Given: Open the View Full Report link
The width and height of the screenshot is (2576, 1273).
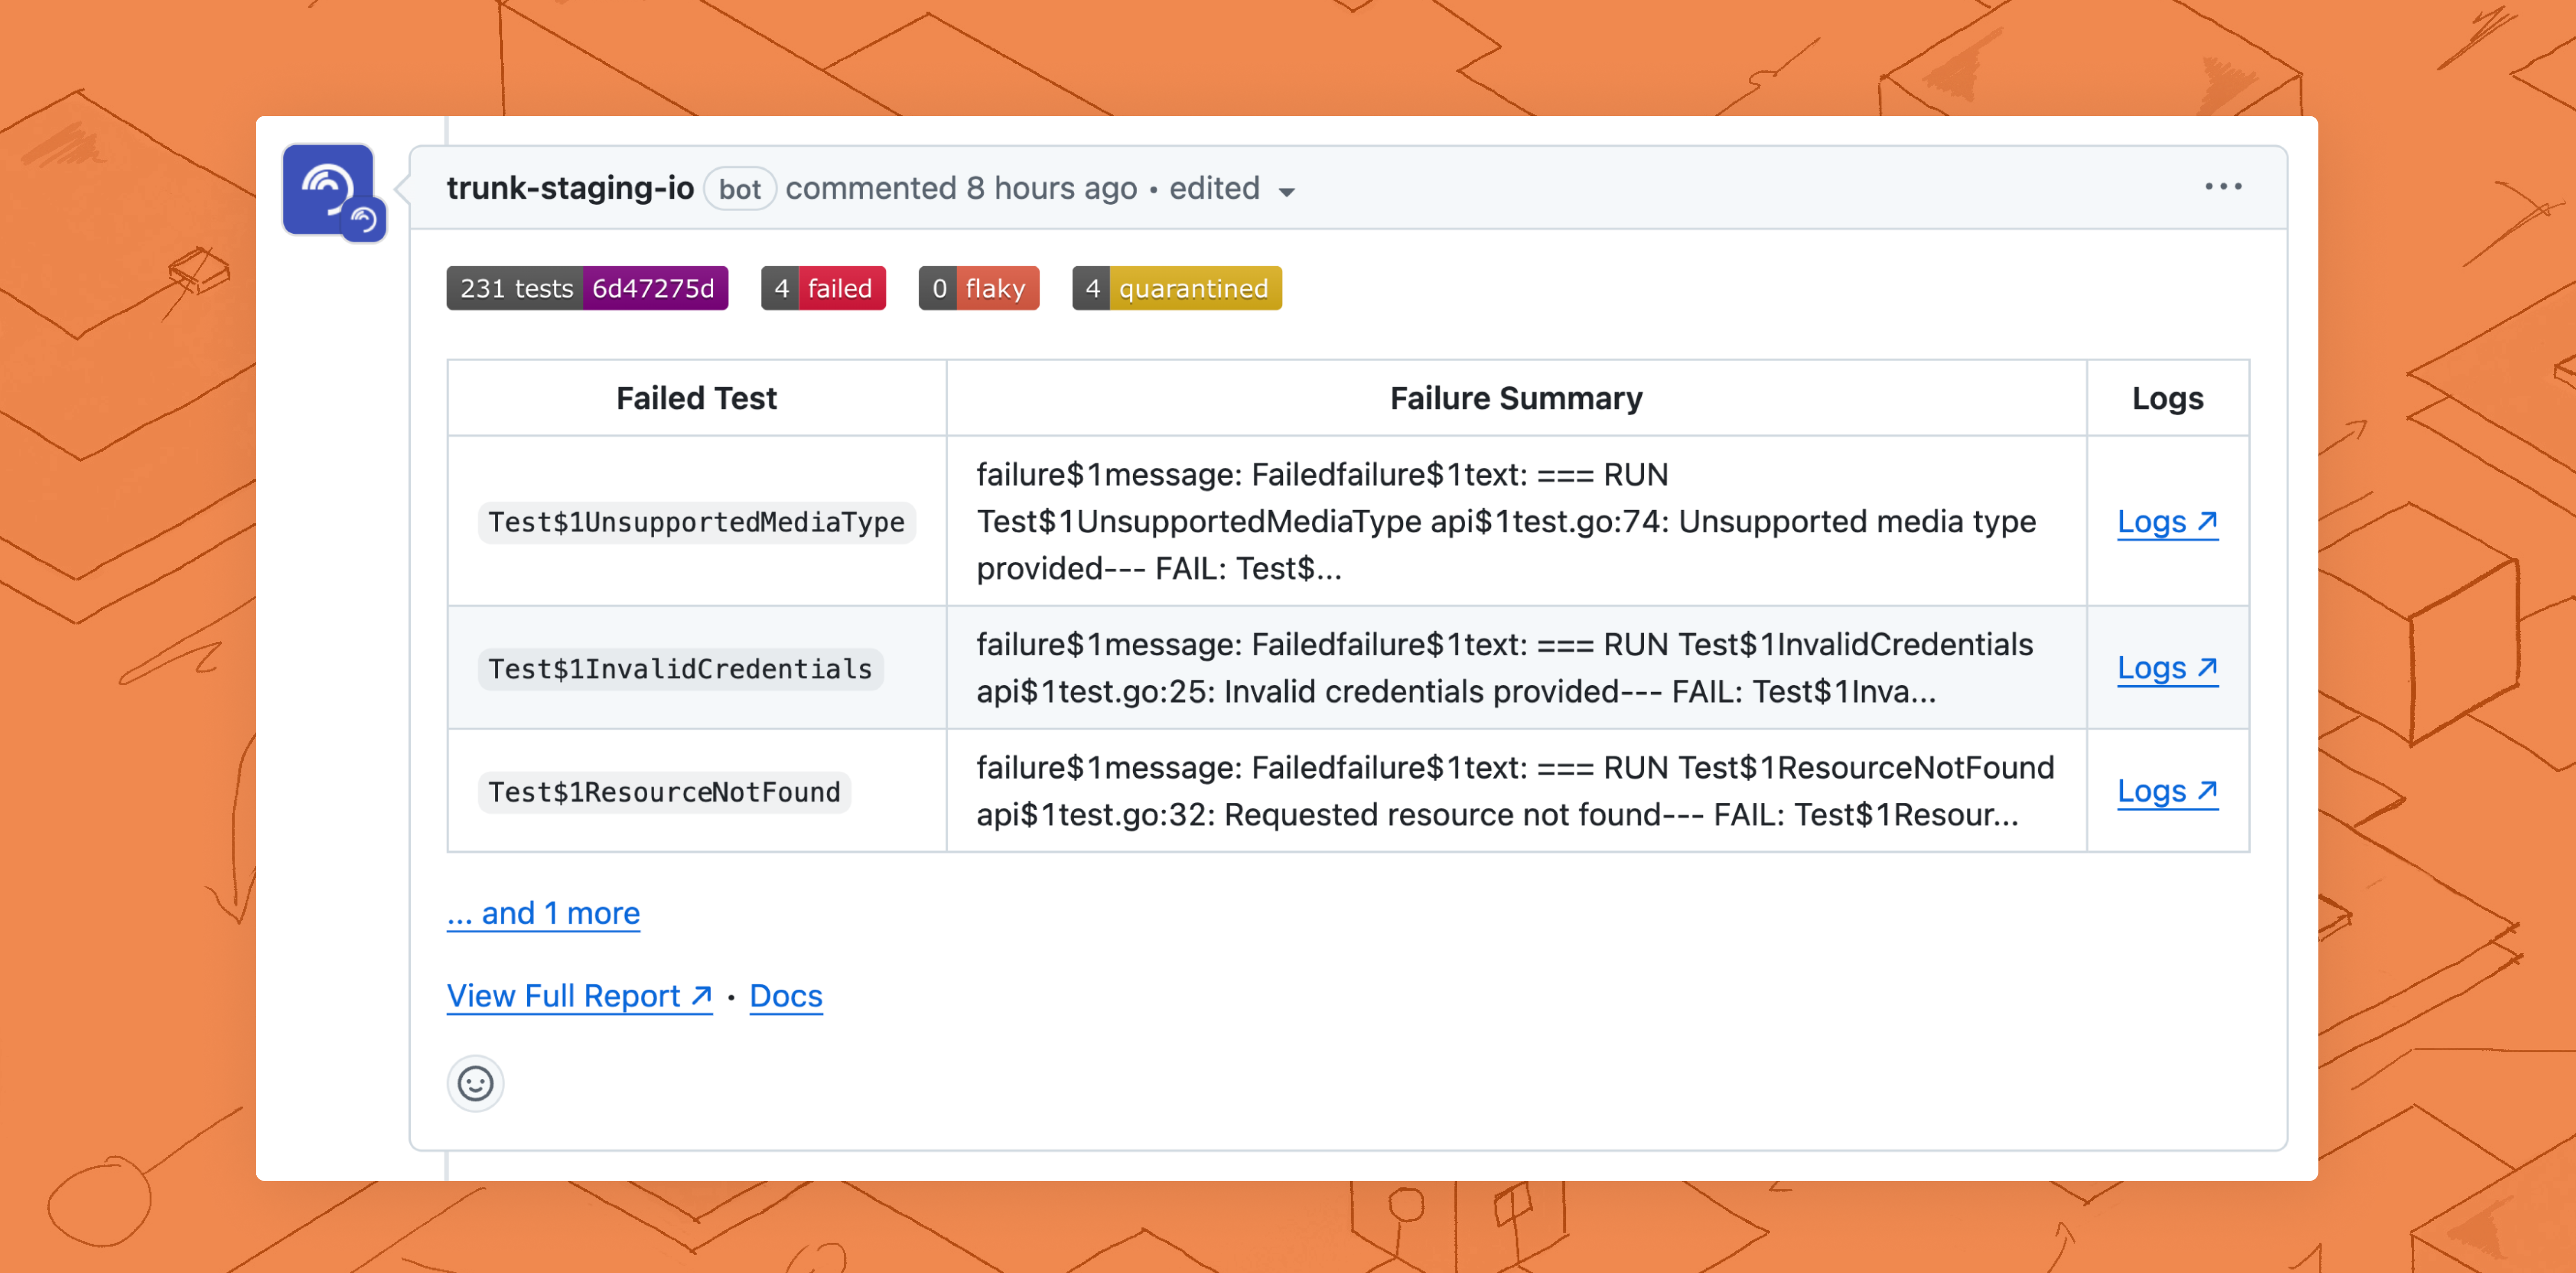Looking at the screenshot, I should coord(579,996).
